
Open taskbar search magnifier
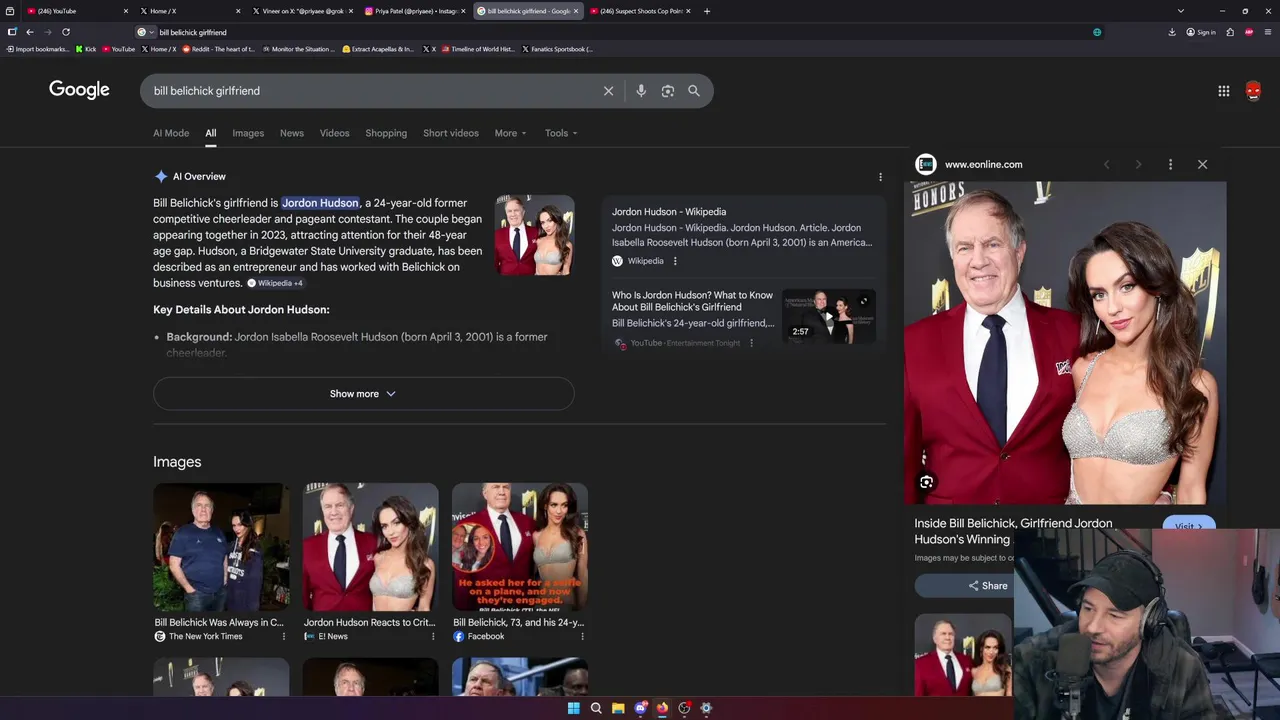pos(596,708)
